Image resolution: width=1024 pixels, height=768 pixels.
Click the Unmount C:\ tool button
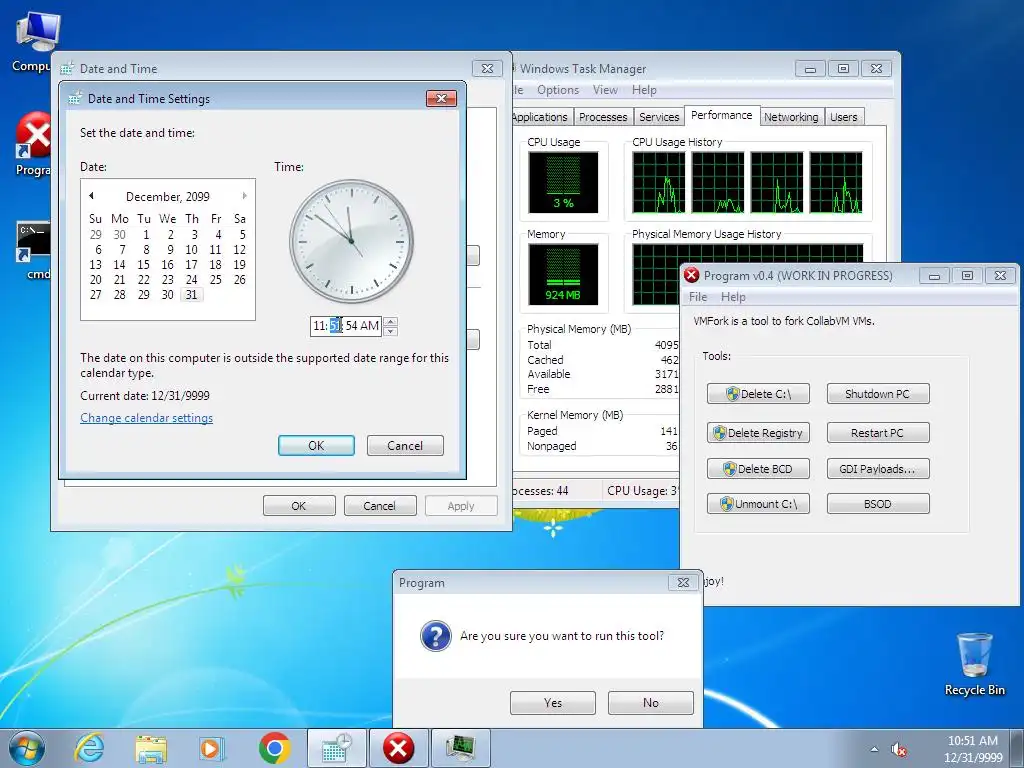(x=758, y=504)
